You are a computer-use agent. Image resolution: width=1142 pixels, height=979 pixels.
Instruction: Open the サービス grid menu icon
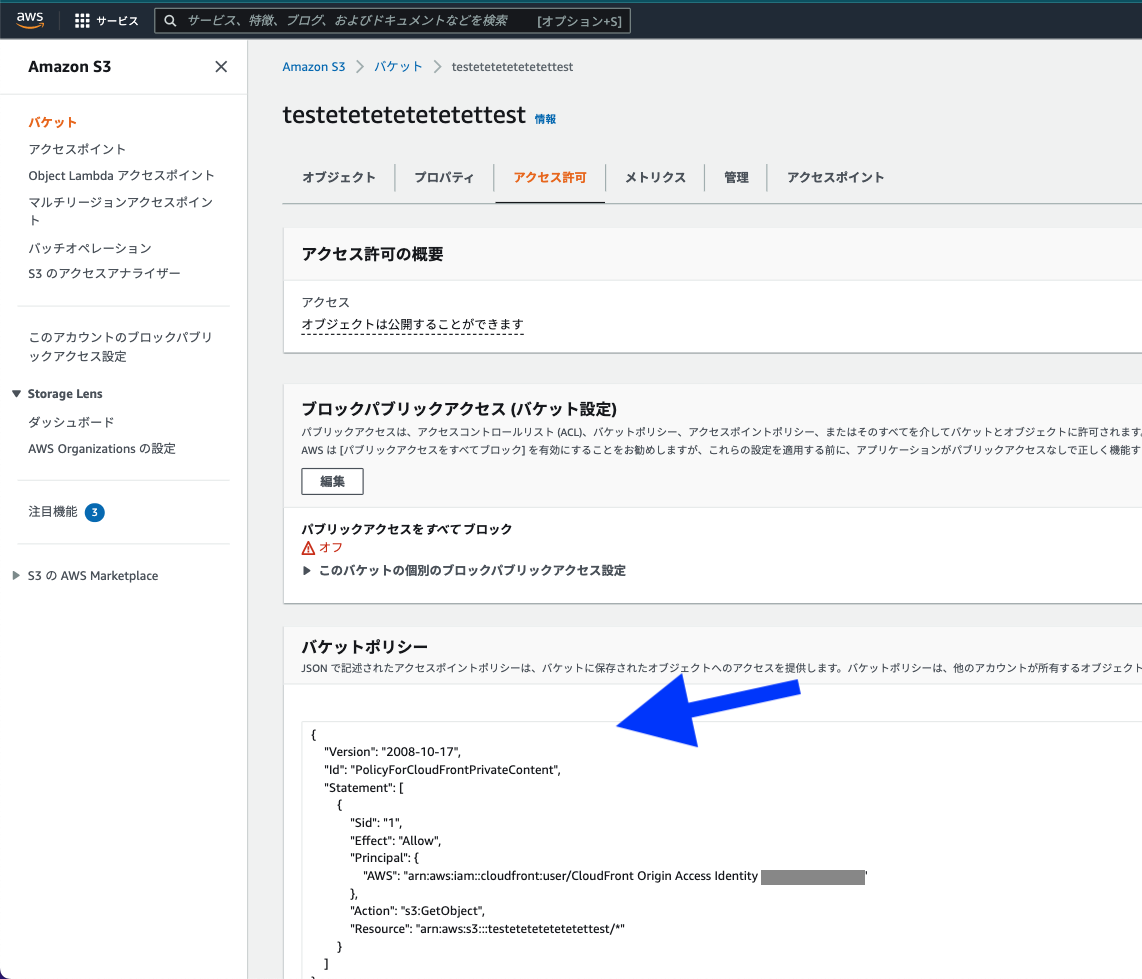pyautogui.click(x=82, y=21)
